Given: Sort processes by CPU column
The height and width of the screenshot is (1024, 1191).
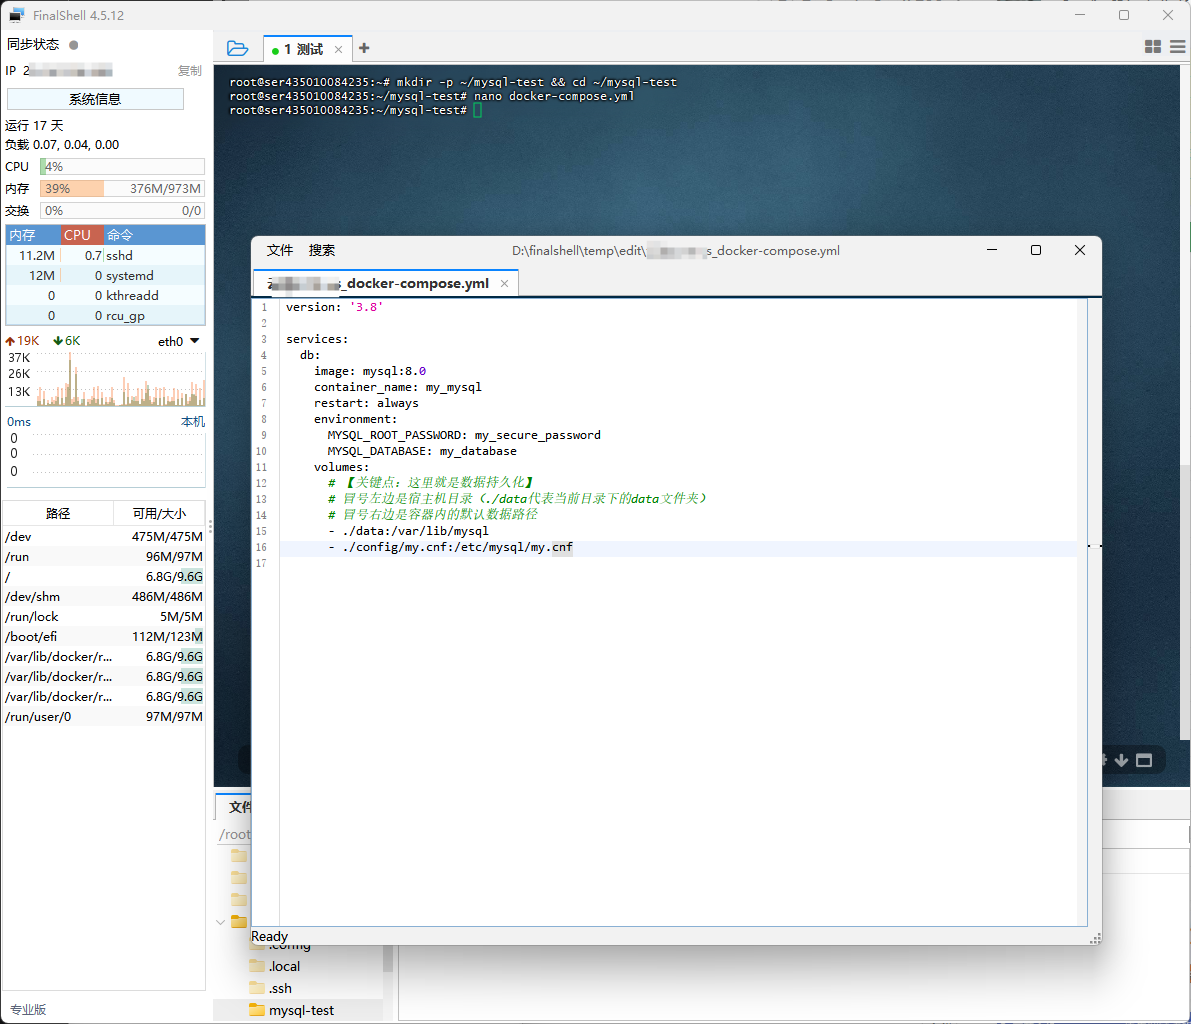Looking at the screenshot, I should pos(77,235).
